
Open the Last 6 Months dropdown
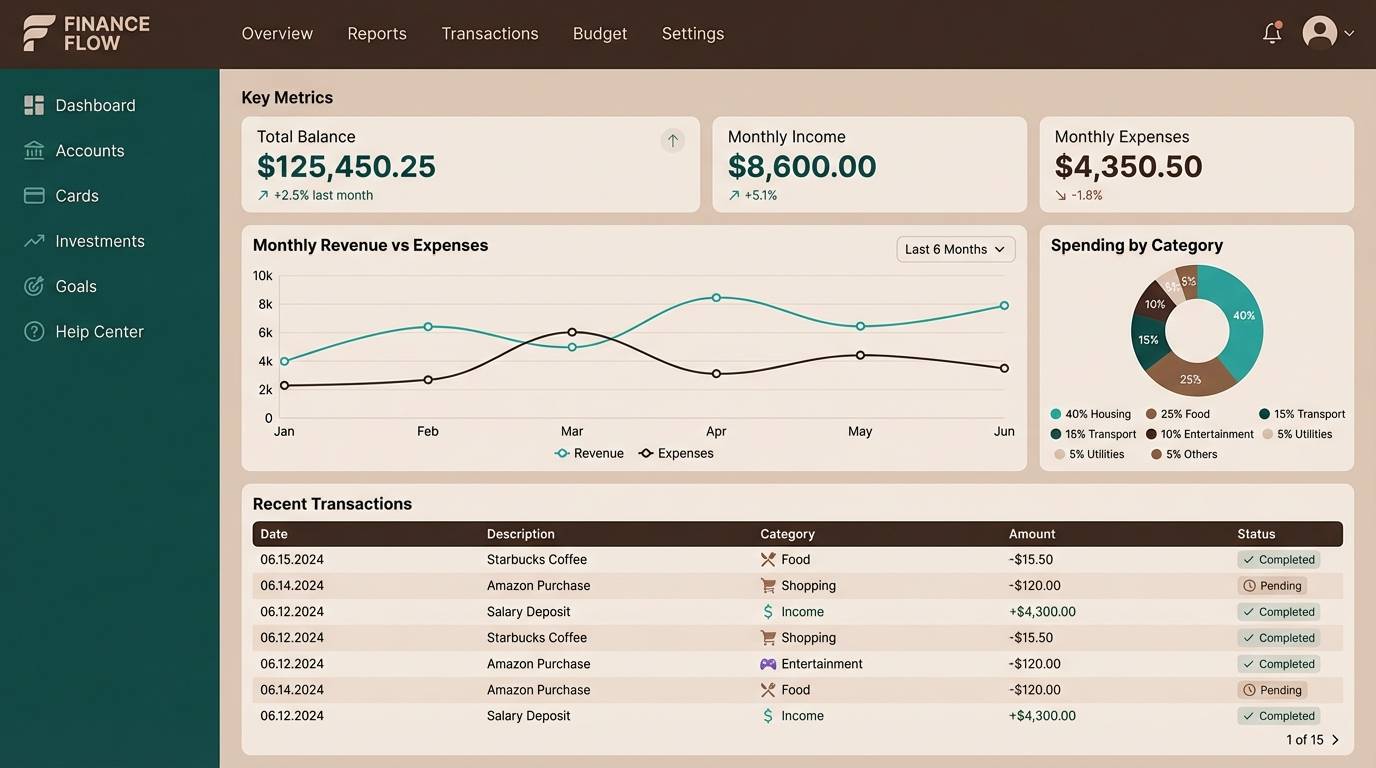click(x=955, y=248)
